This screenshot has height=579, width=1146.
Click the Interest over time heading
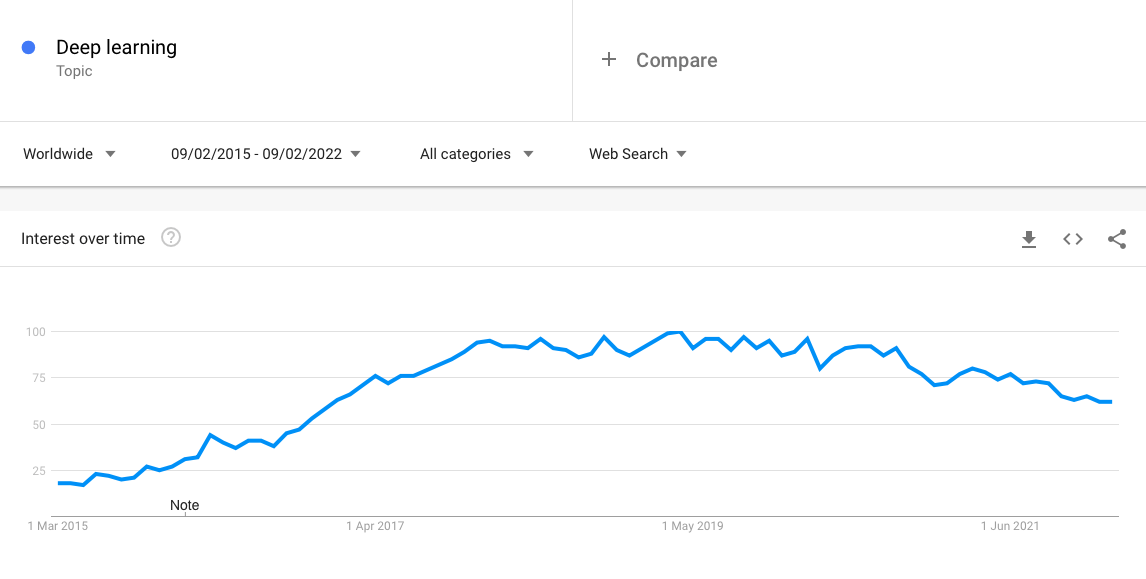pyautogui.click(x=83, y=239)
